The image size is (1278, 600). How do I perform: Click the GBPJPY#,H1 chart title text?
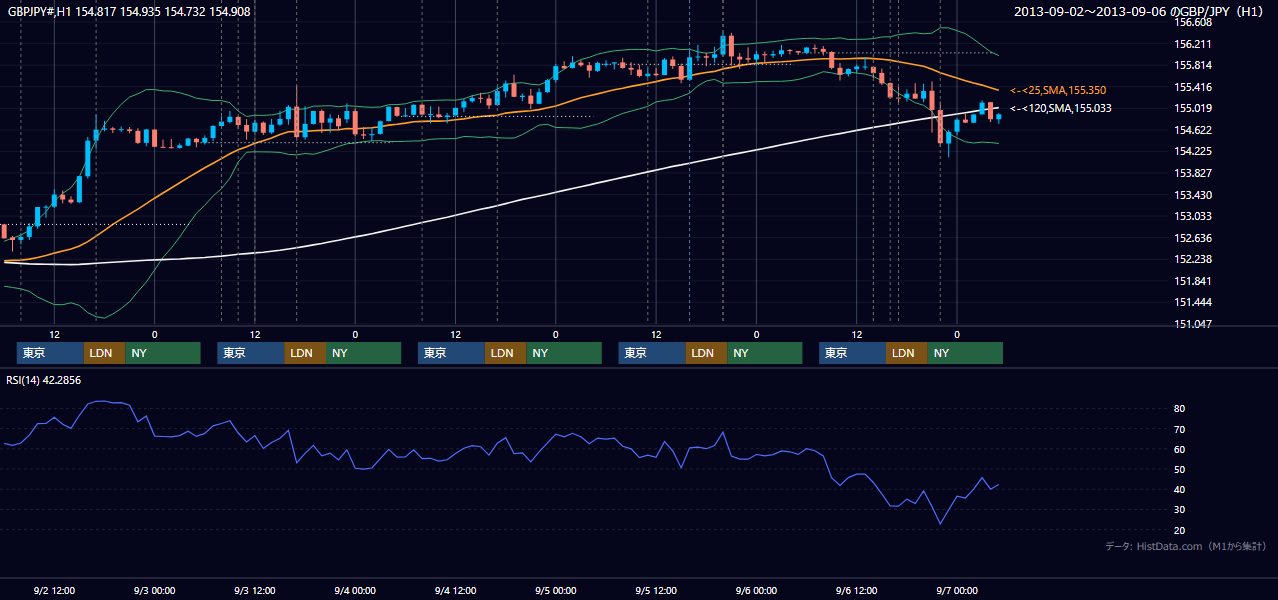[129, 12]
